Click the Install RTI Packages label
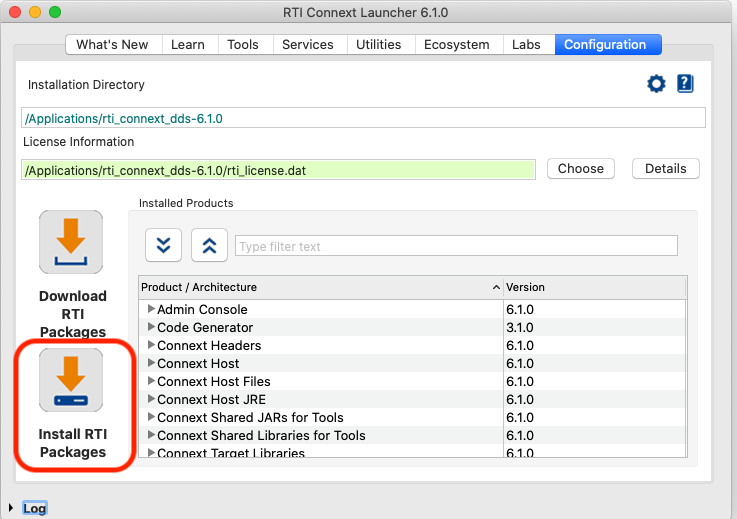Viewport: 737px width, 519px height. 73,443
